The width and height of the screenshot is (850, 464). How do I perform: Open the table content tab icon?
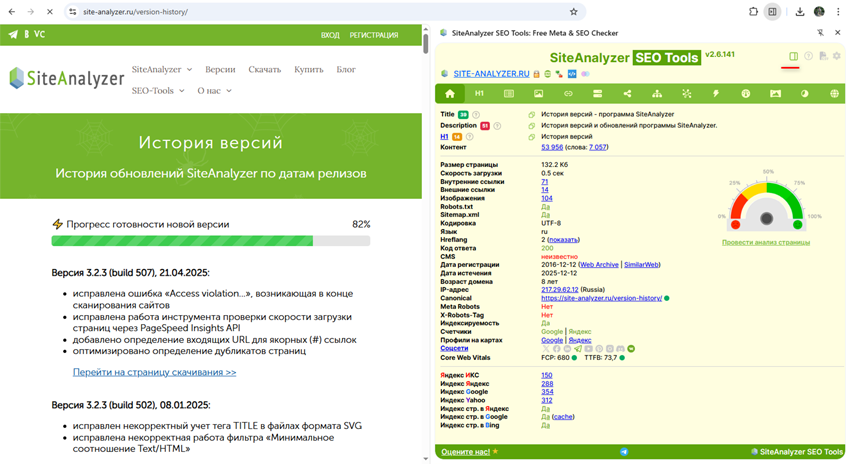click(x=508, y=94)
